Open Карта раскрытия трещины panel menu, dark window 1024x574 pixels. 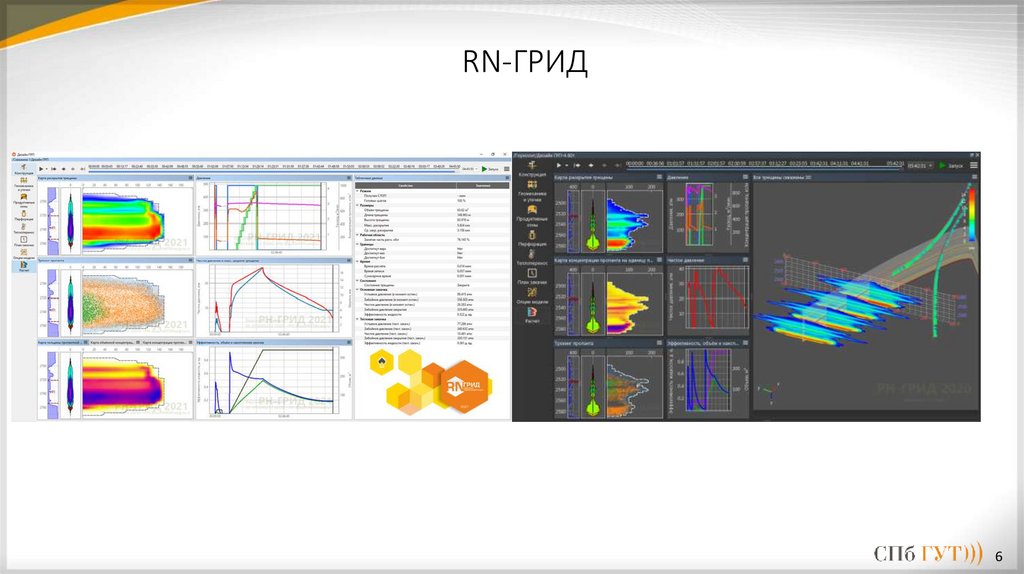(x=659, y=177)
